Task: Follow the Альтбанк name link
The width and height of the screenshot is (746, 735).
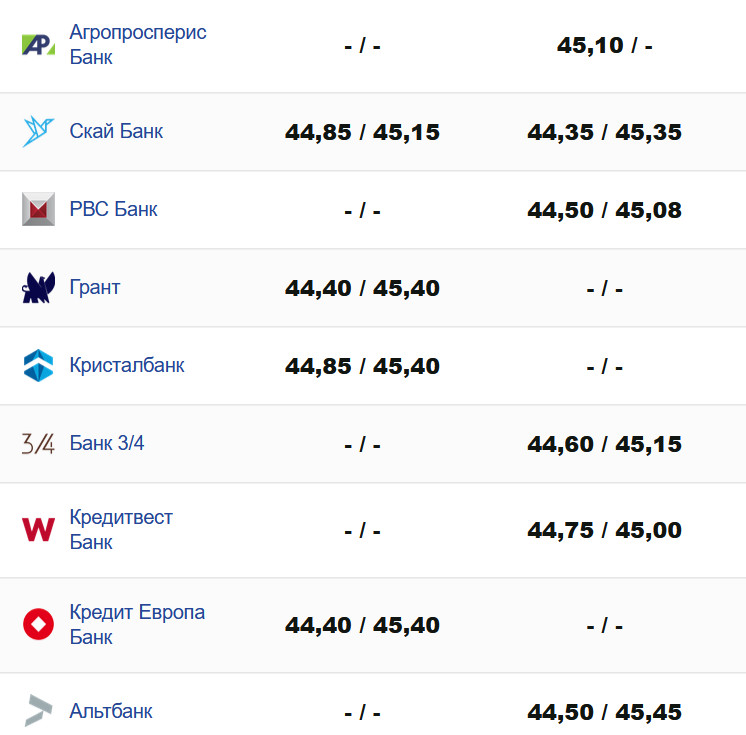Action: click(x=111, y=712)
